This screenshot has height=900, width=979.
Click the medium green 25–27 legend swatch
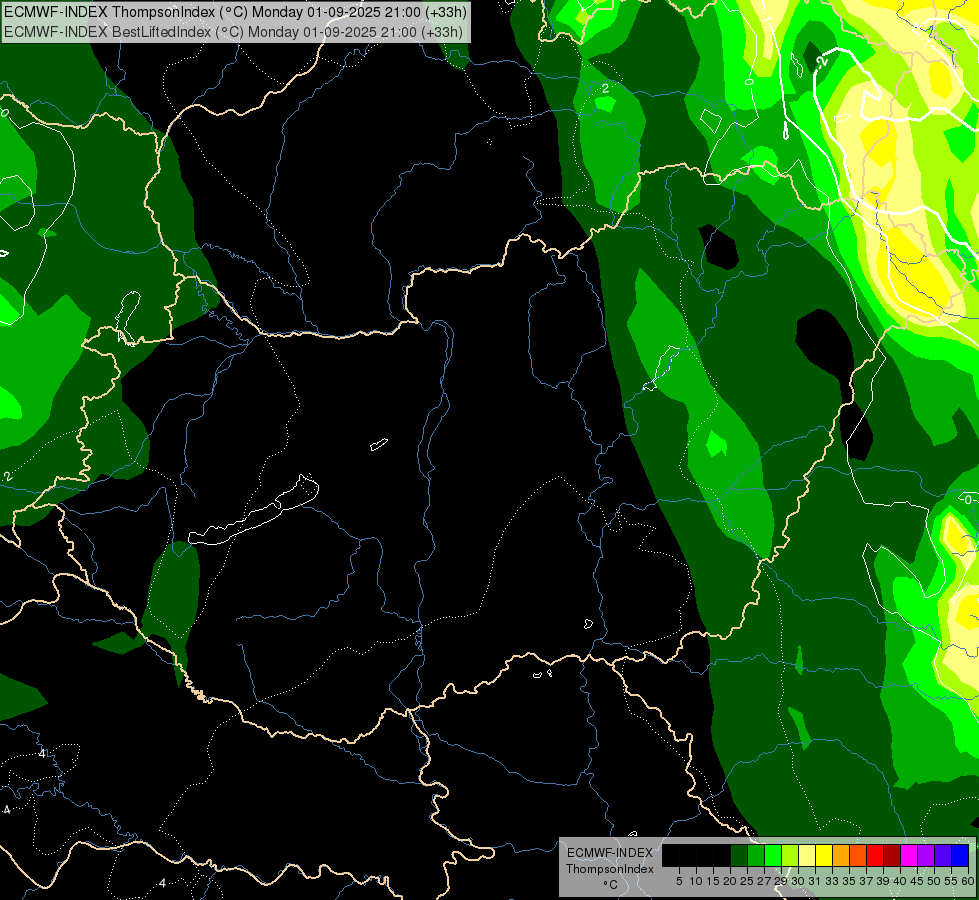[756, 856]
